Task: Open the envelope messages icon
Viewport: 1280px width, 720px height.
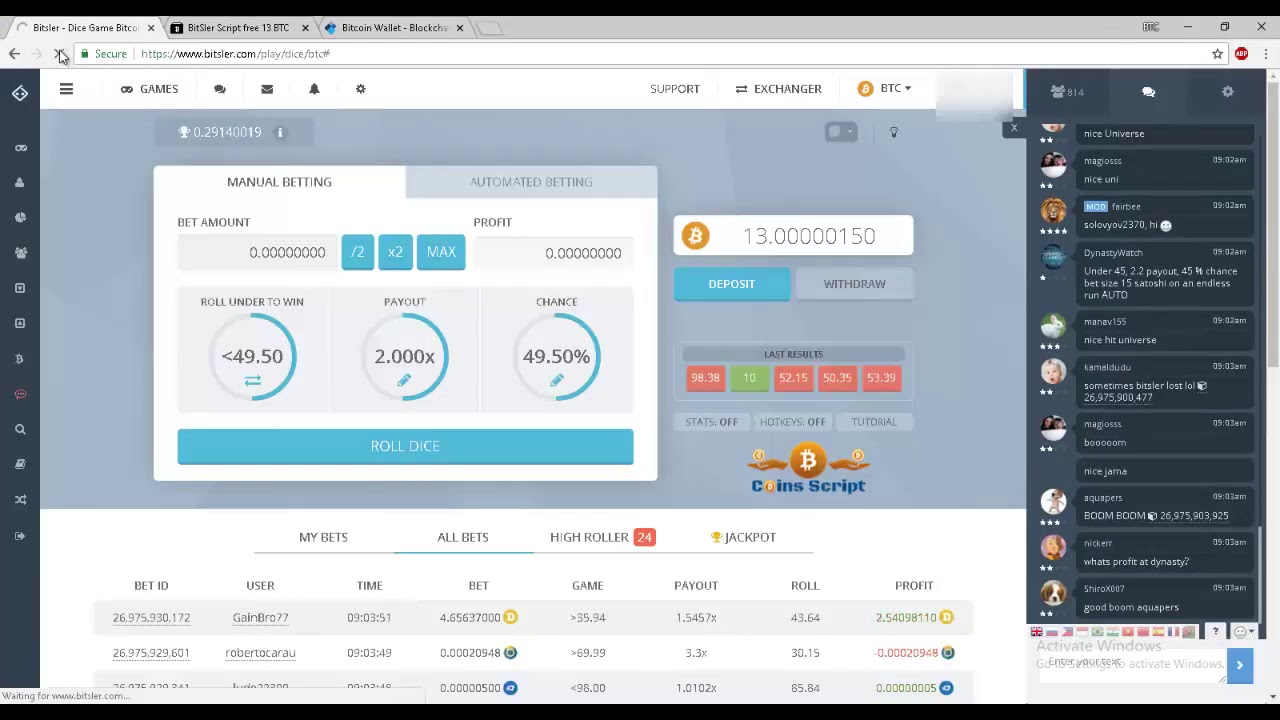Action: coord(267,89)
